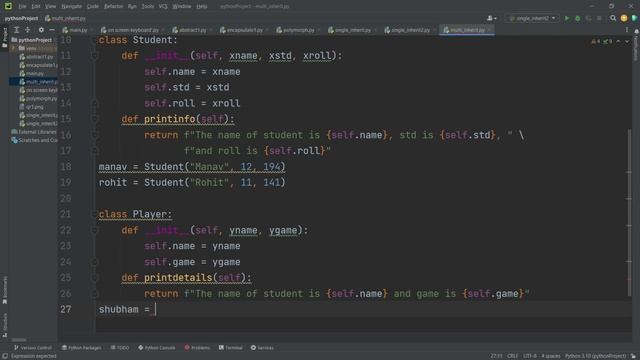The width and height of the screenshot is (640, 360).
Task: Open the Help menu
Action: click(202, 7)
